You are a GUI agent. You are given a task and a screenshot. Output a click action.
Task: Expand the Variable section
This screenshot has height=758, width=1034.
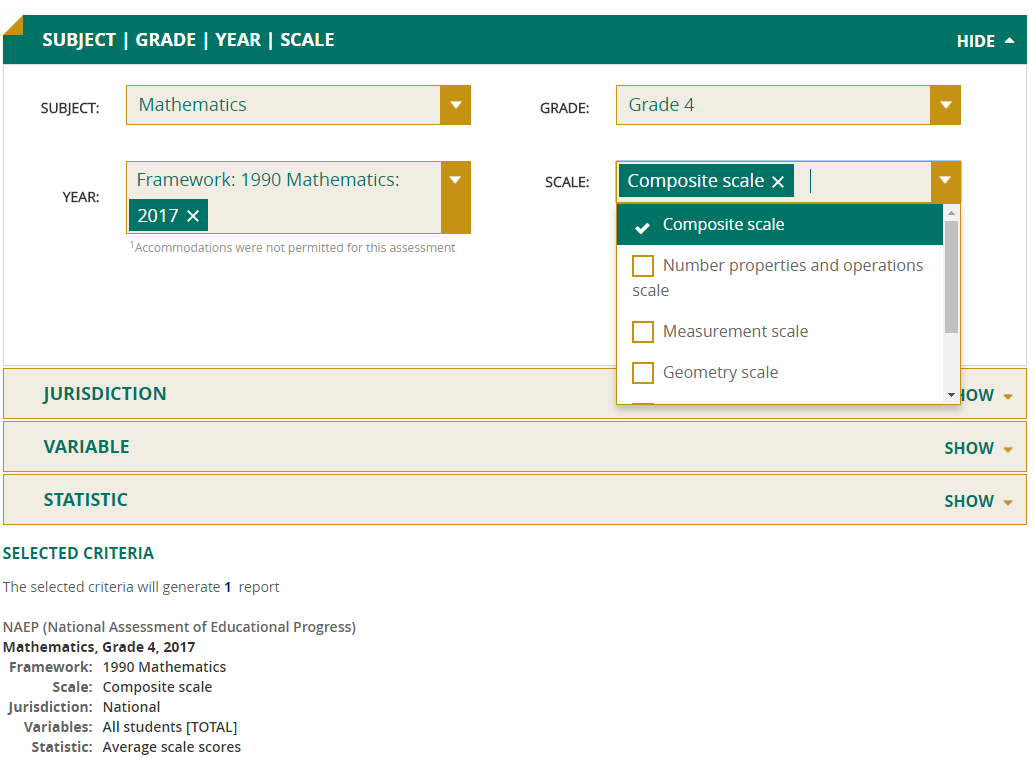(x=977, y=448)
